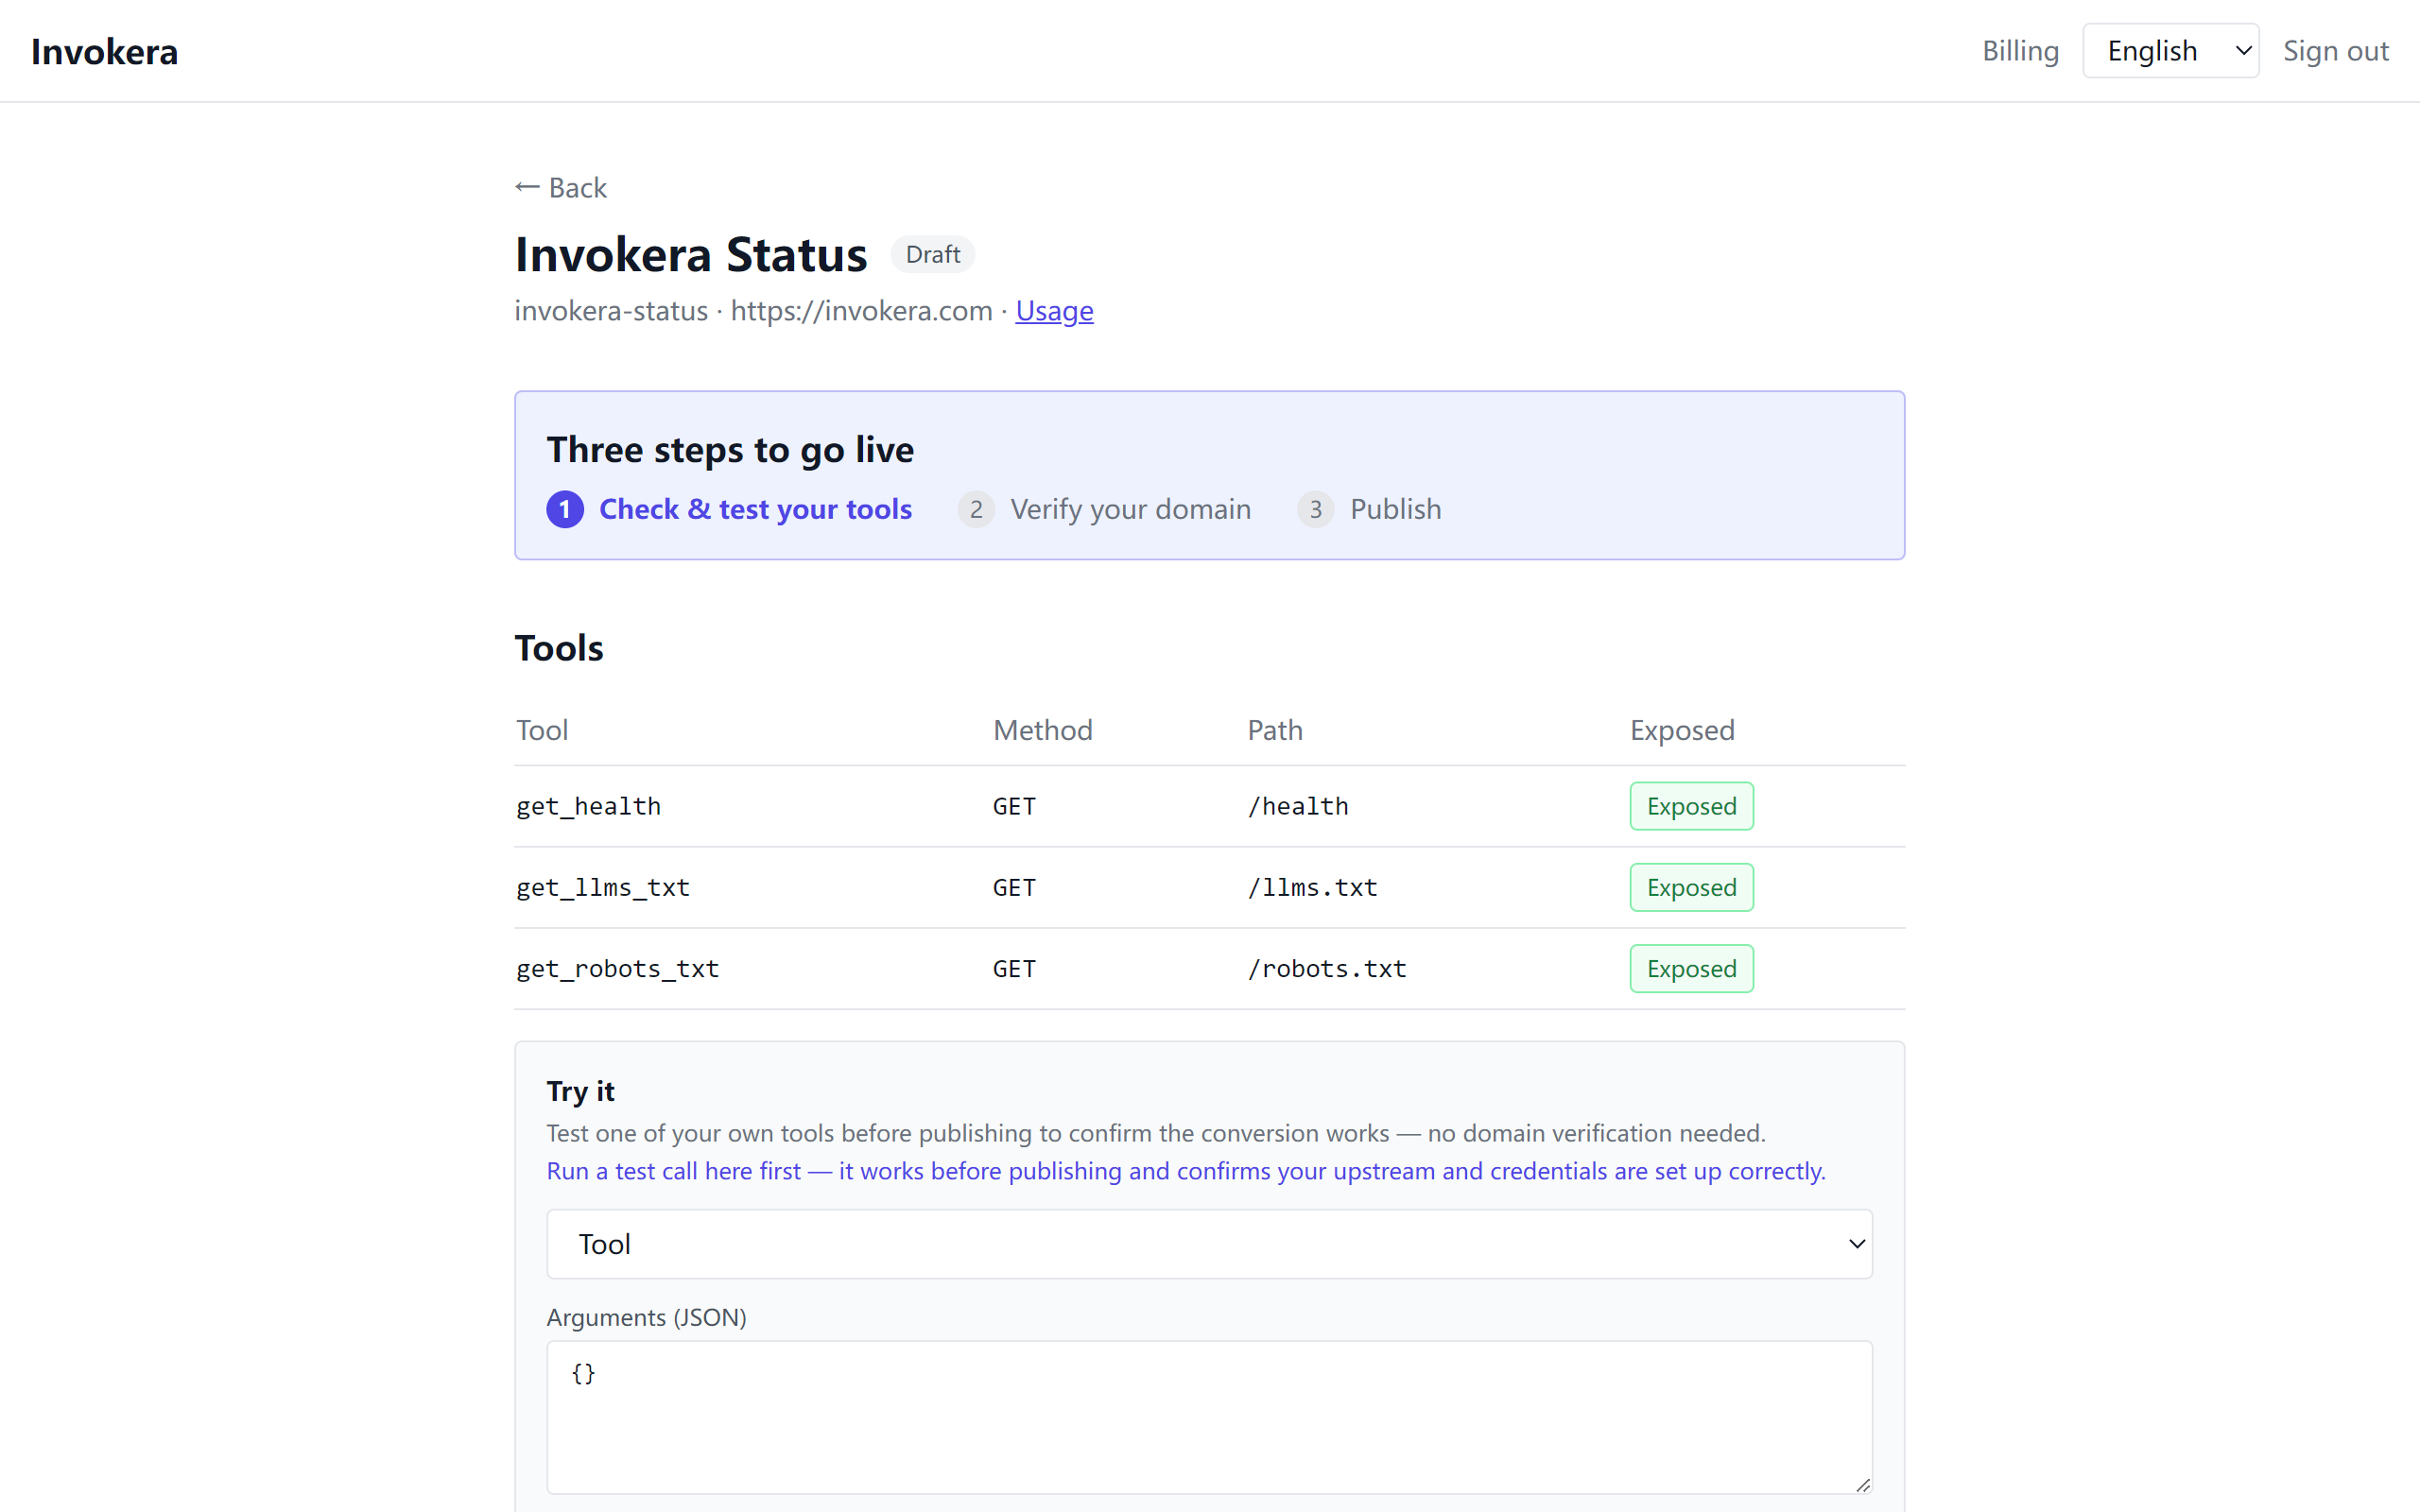
Task: Click the invokera-status slug text
Action: point(611,311)
